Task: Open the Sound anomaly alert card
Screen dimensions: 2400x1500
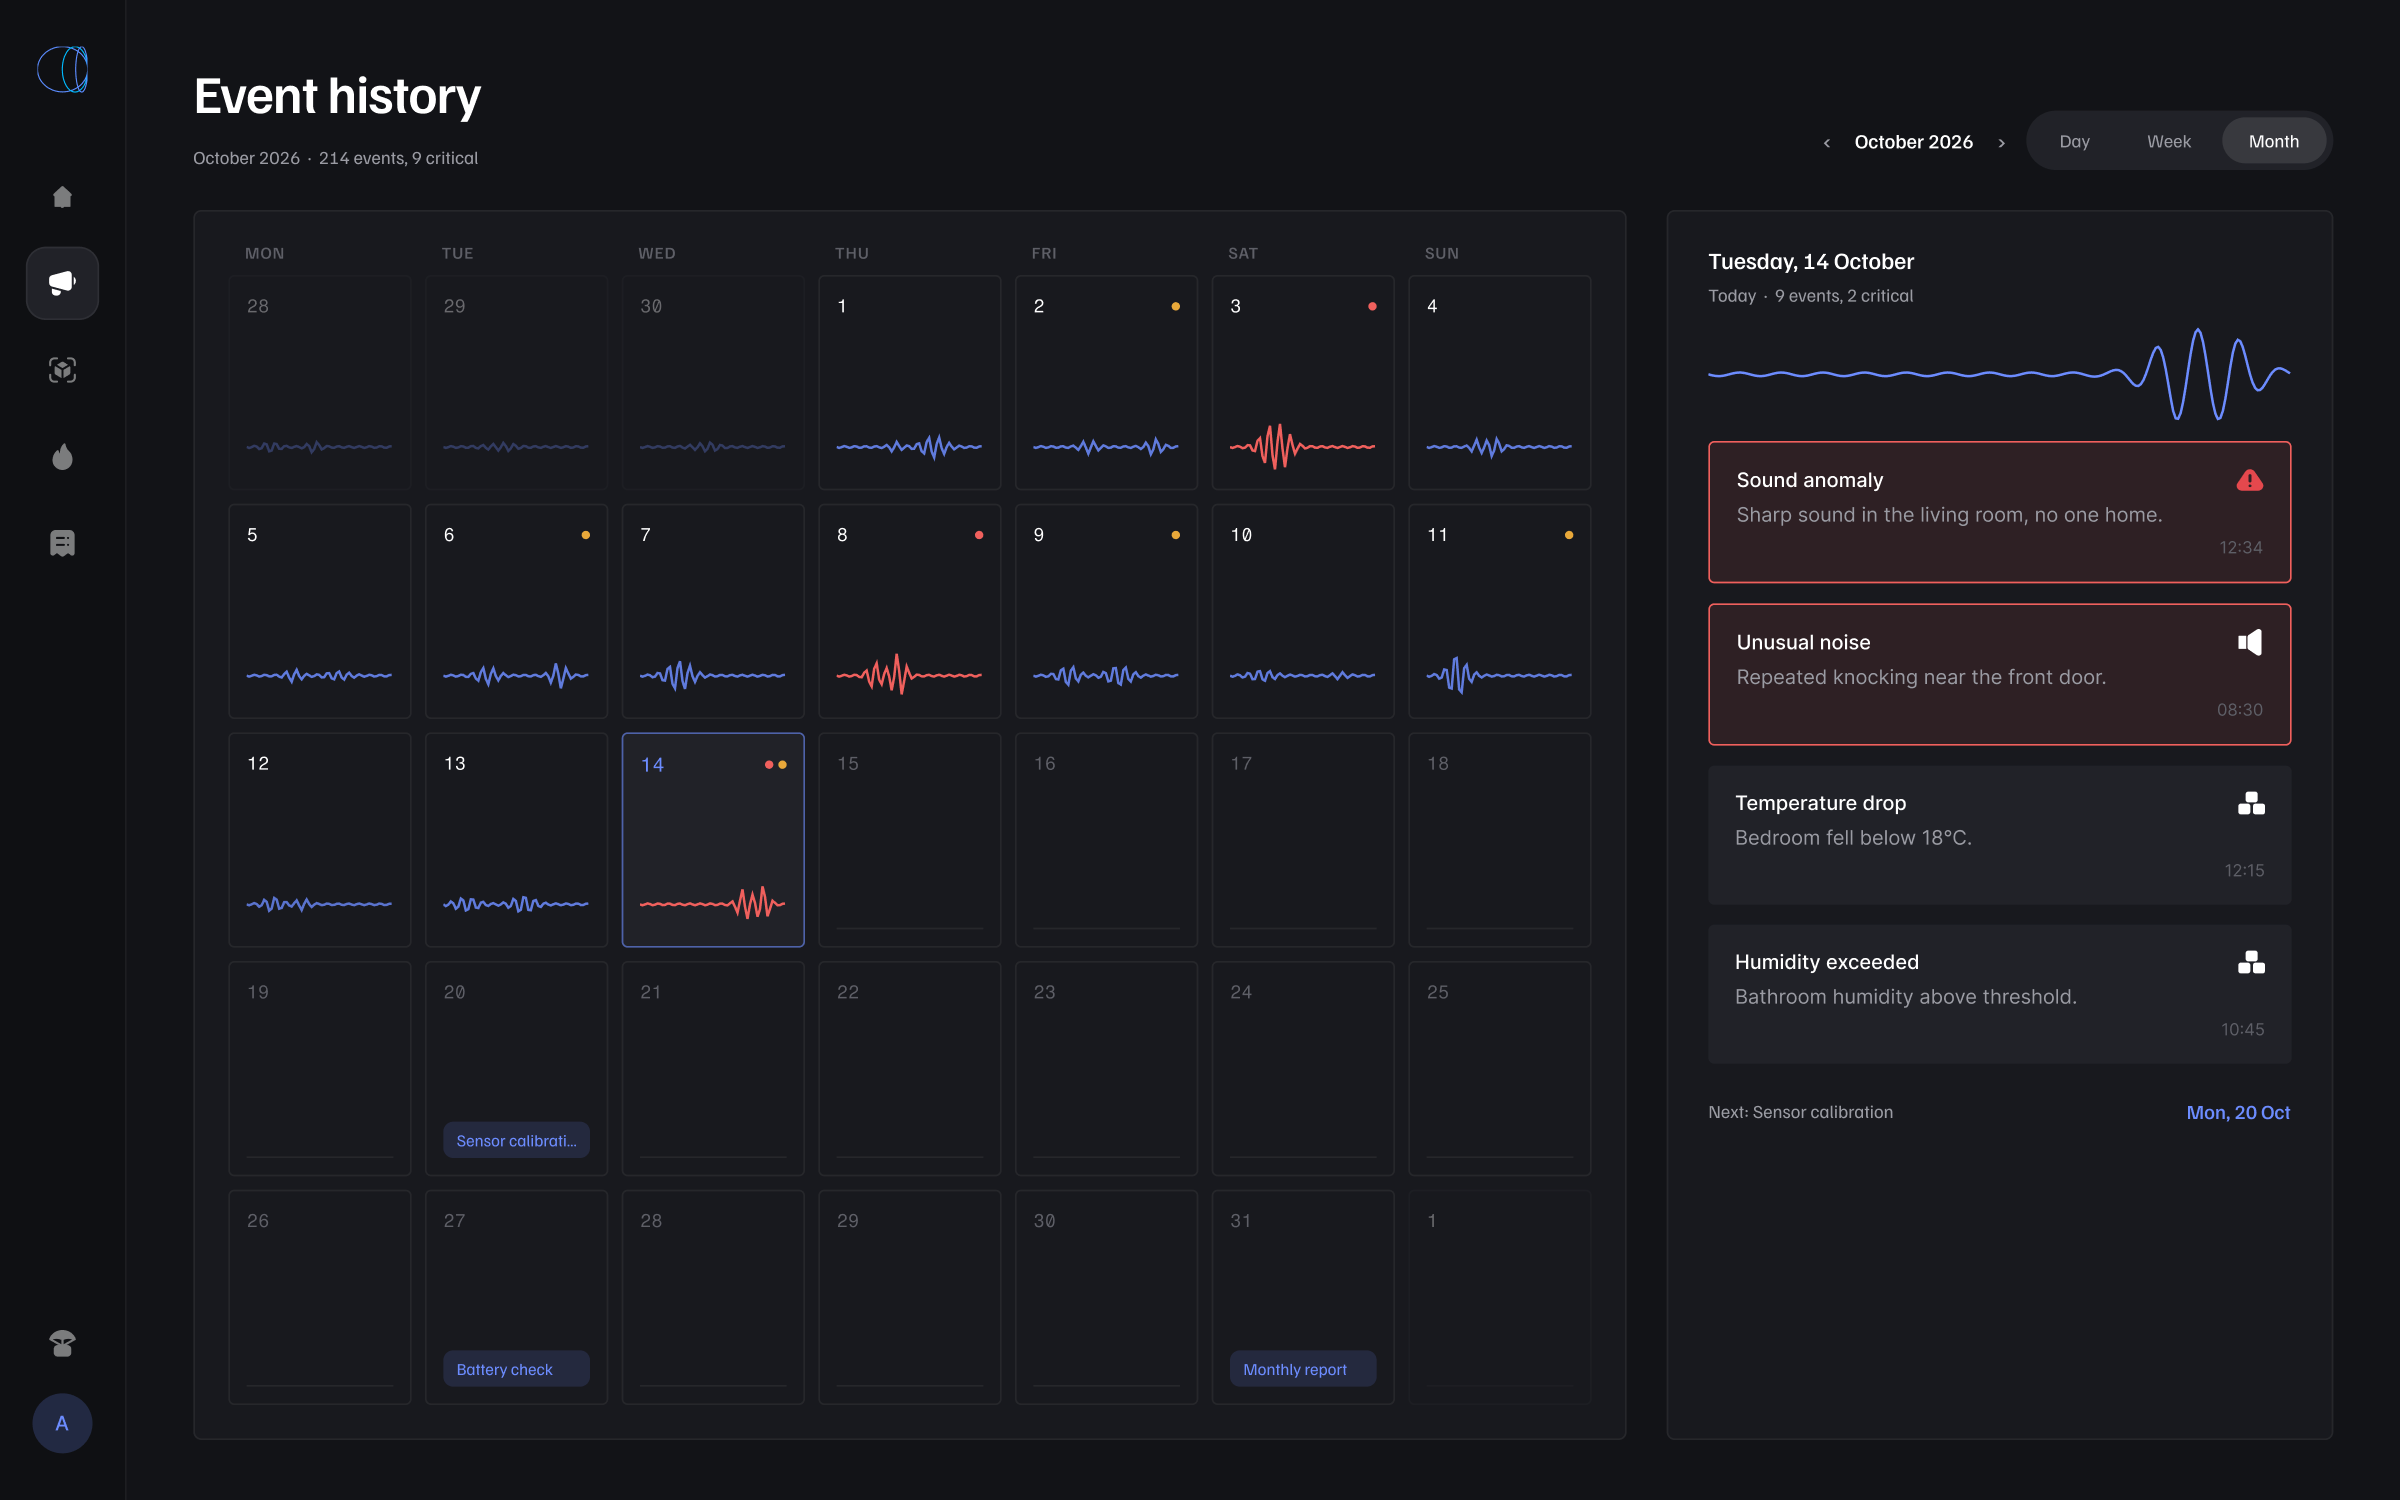Action: pyautogui.click(x=1999, y=512)
